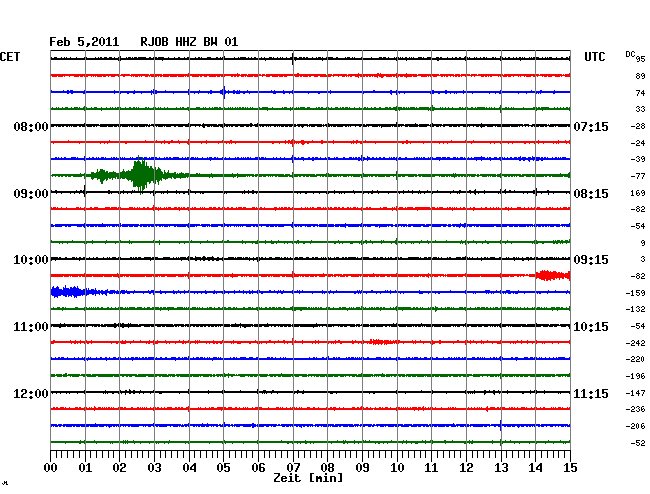The width and height of the screenshot is (650, 494).
Task: Select the DC value -52
Action: (x=638, y=443)
